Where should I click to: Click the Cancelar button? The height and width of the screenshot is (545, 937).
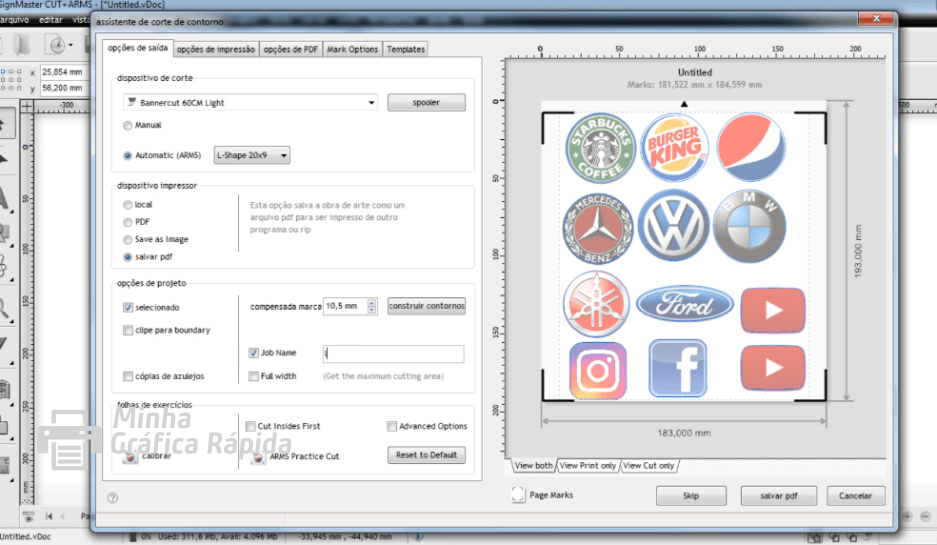coord(855,496)
